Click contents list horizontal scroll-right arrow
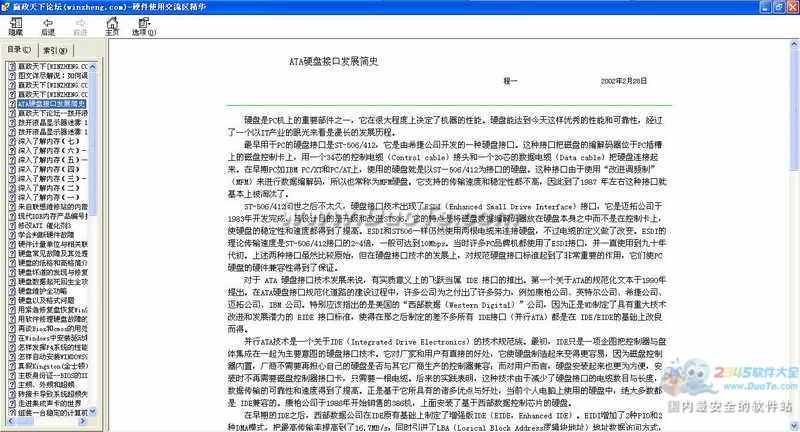Screen dimensions: 800x432 point(84,421)
